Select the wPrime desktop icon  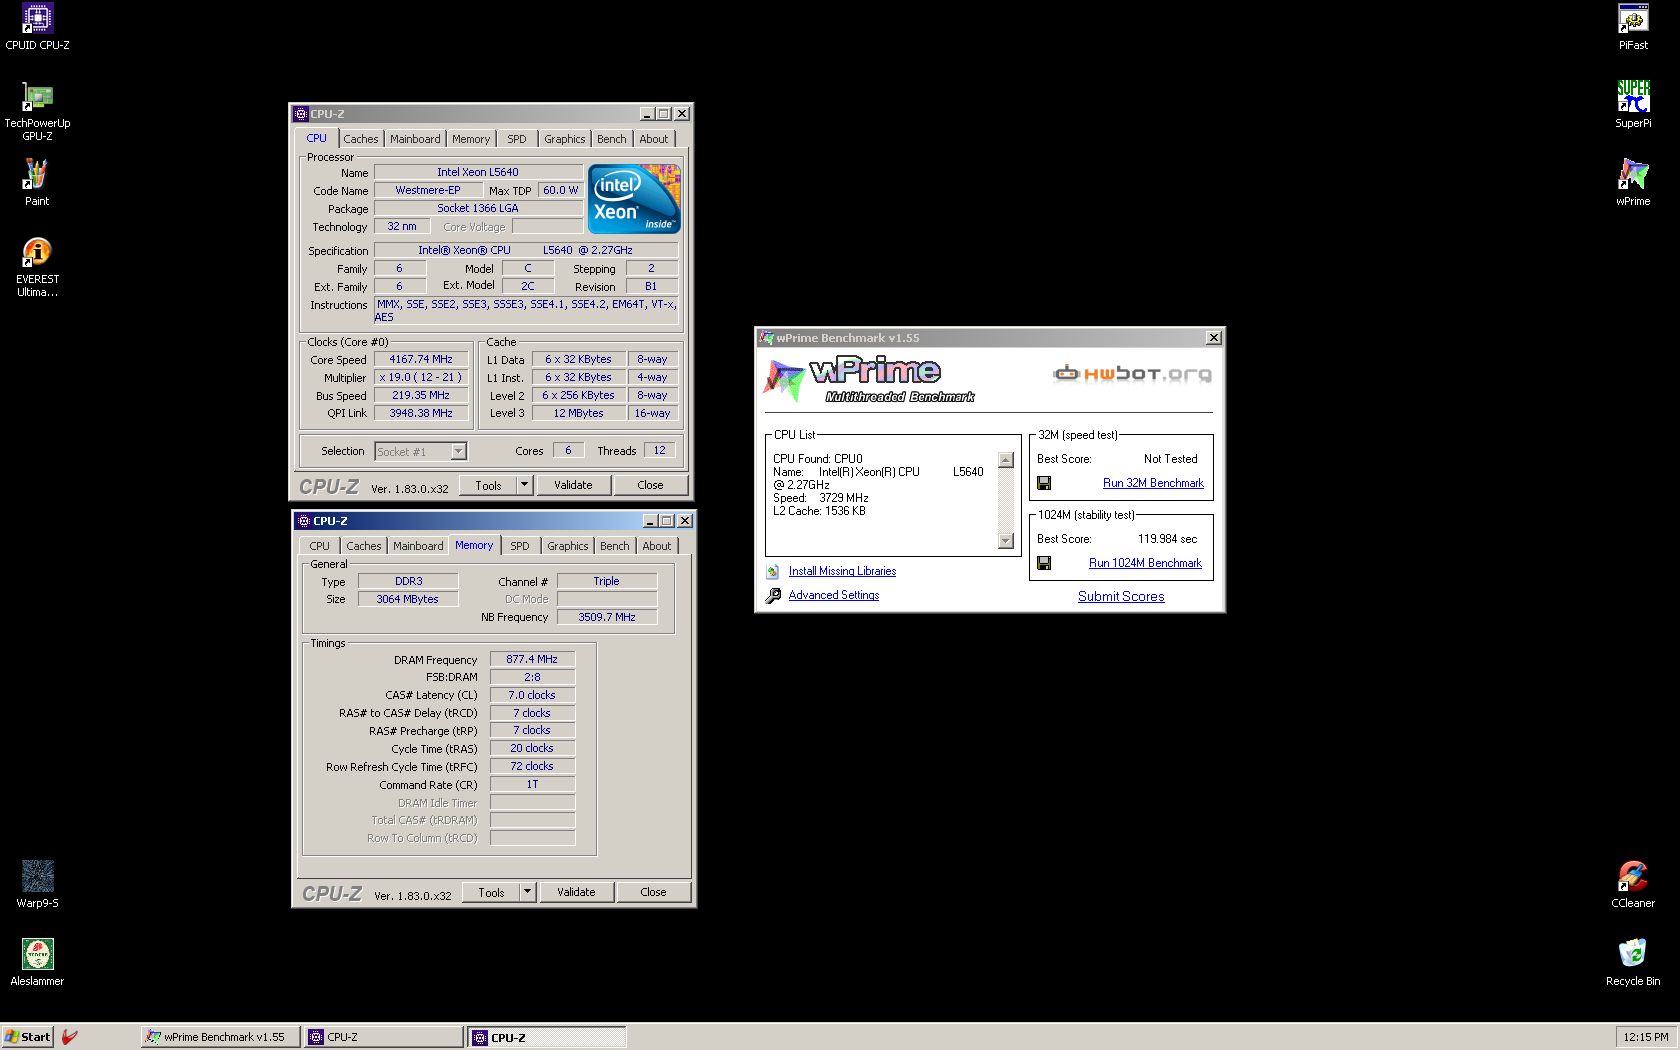coord(1633,183)
